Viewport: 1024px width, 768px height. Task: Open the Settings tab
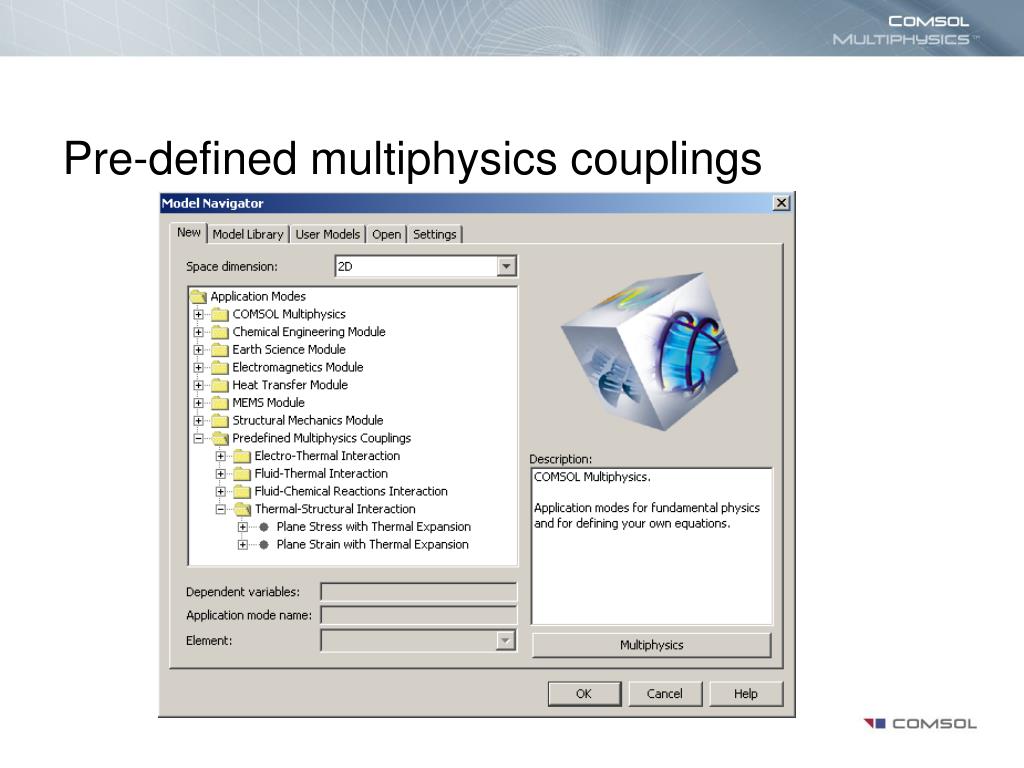(434, 234)
